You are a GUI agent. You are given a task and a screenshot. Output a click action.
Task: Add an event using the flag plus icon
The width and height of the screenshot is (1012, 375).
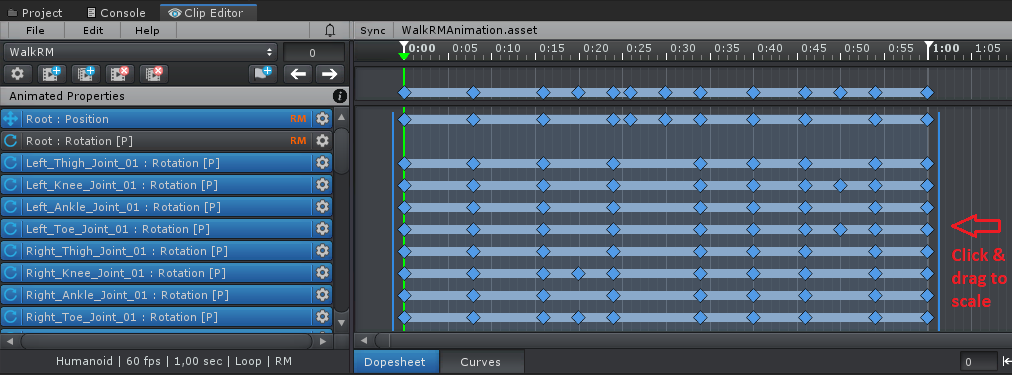click(263, 74)
